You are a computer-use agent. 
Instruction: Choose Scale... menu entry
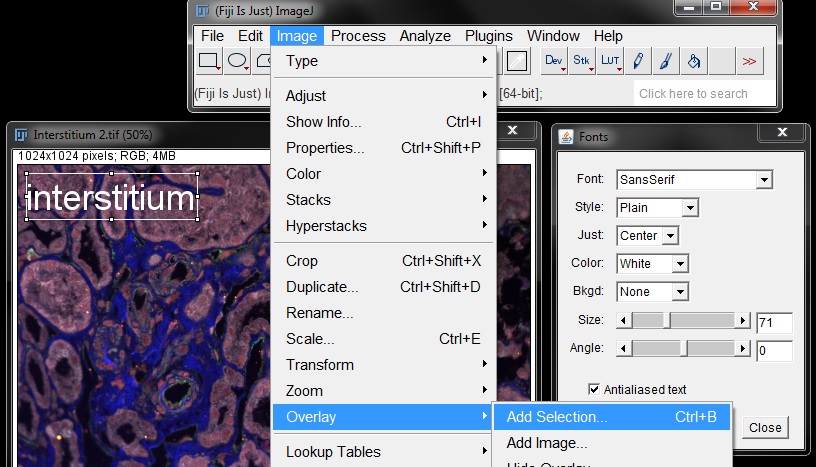point(384,339)
